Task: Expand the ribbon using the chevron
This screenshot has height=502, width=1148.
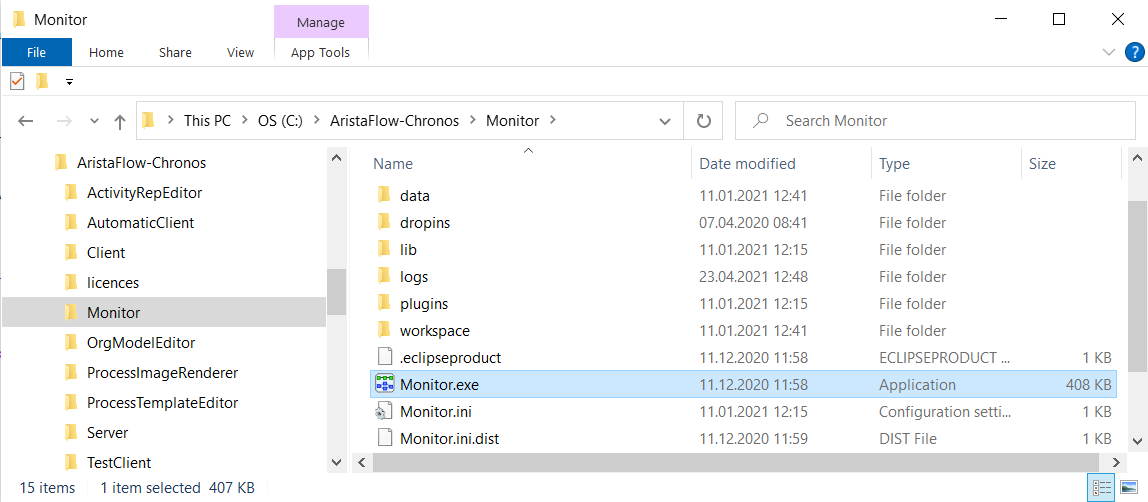Action: 1108,52
